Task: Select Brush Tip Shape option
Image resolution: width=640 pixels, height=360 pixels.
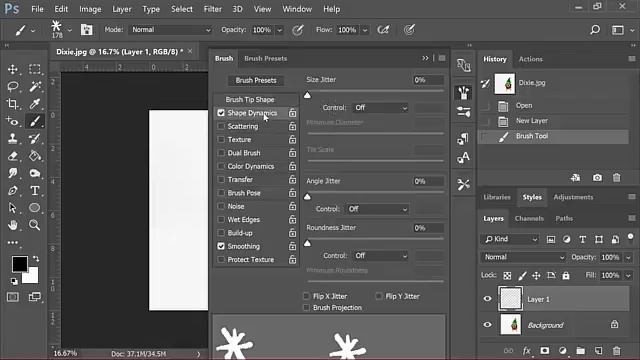Action: point(250,100)
